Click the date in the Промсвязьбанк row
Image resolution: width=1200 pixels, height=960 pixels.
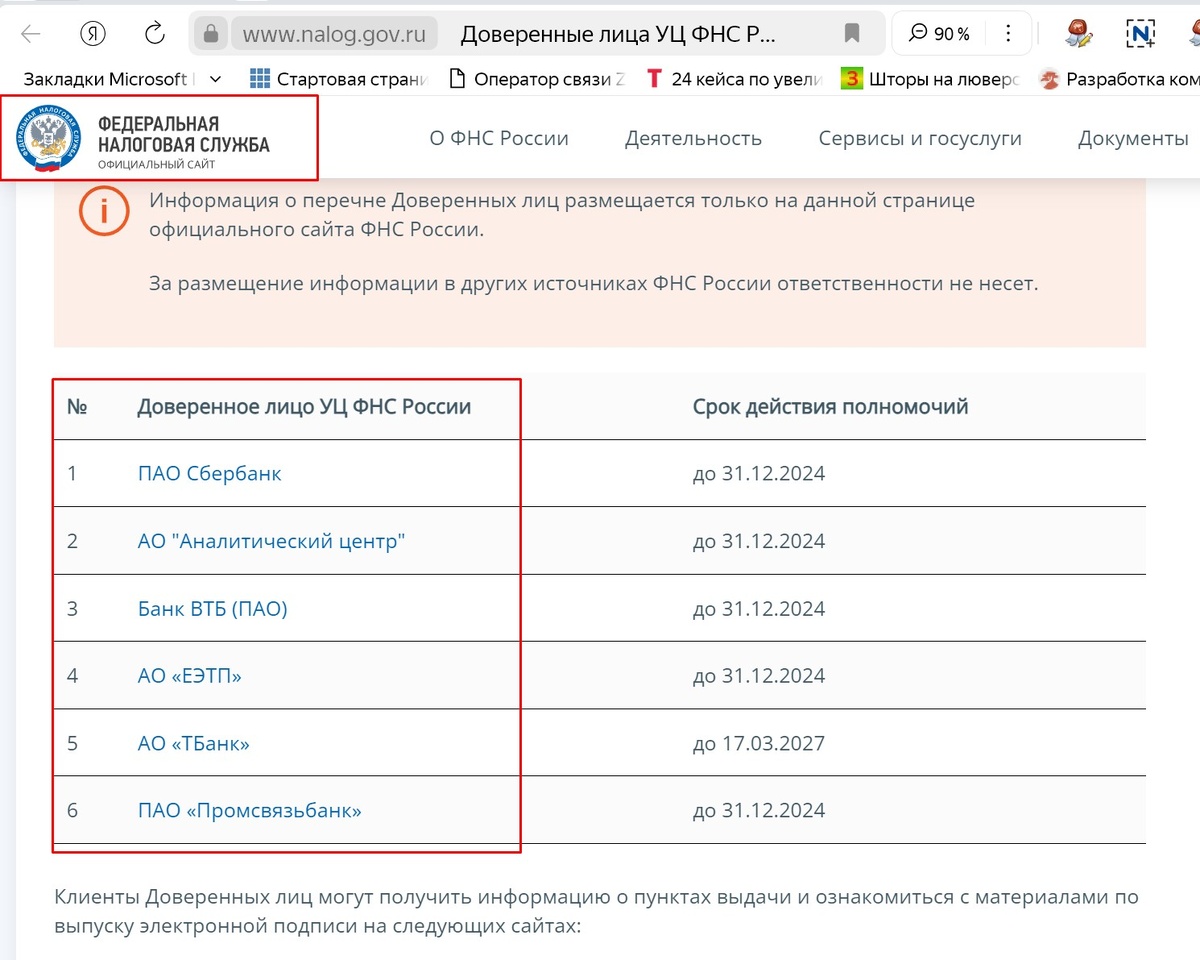coord(759,811)
